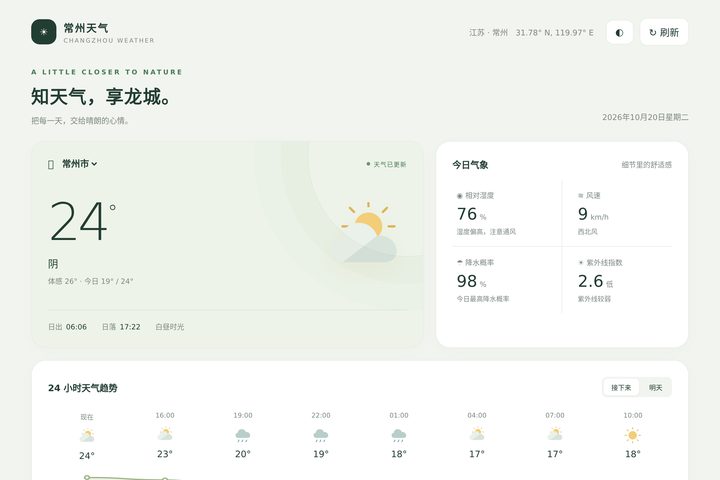Click the location pin icon beside 常州市
This screenshot has width=720, height=480.
click(51, 164)
